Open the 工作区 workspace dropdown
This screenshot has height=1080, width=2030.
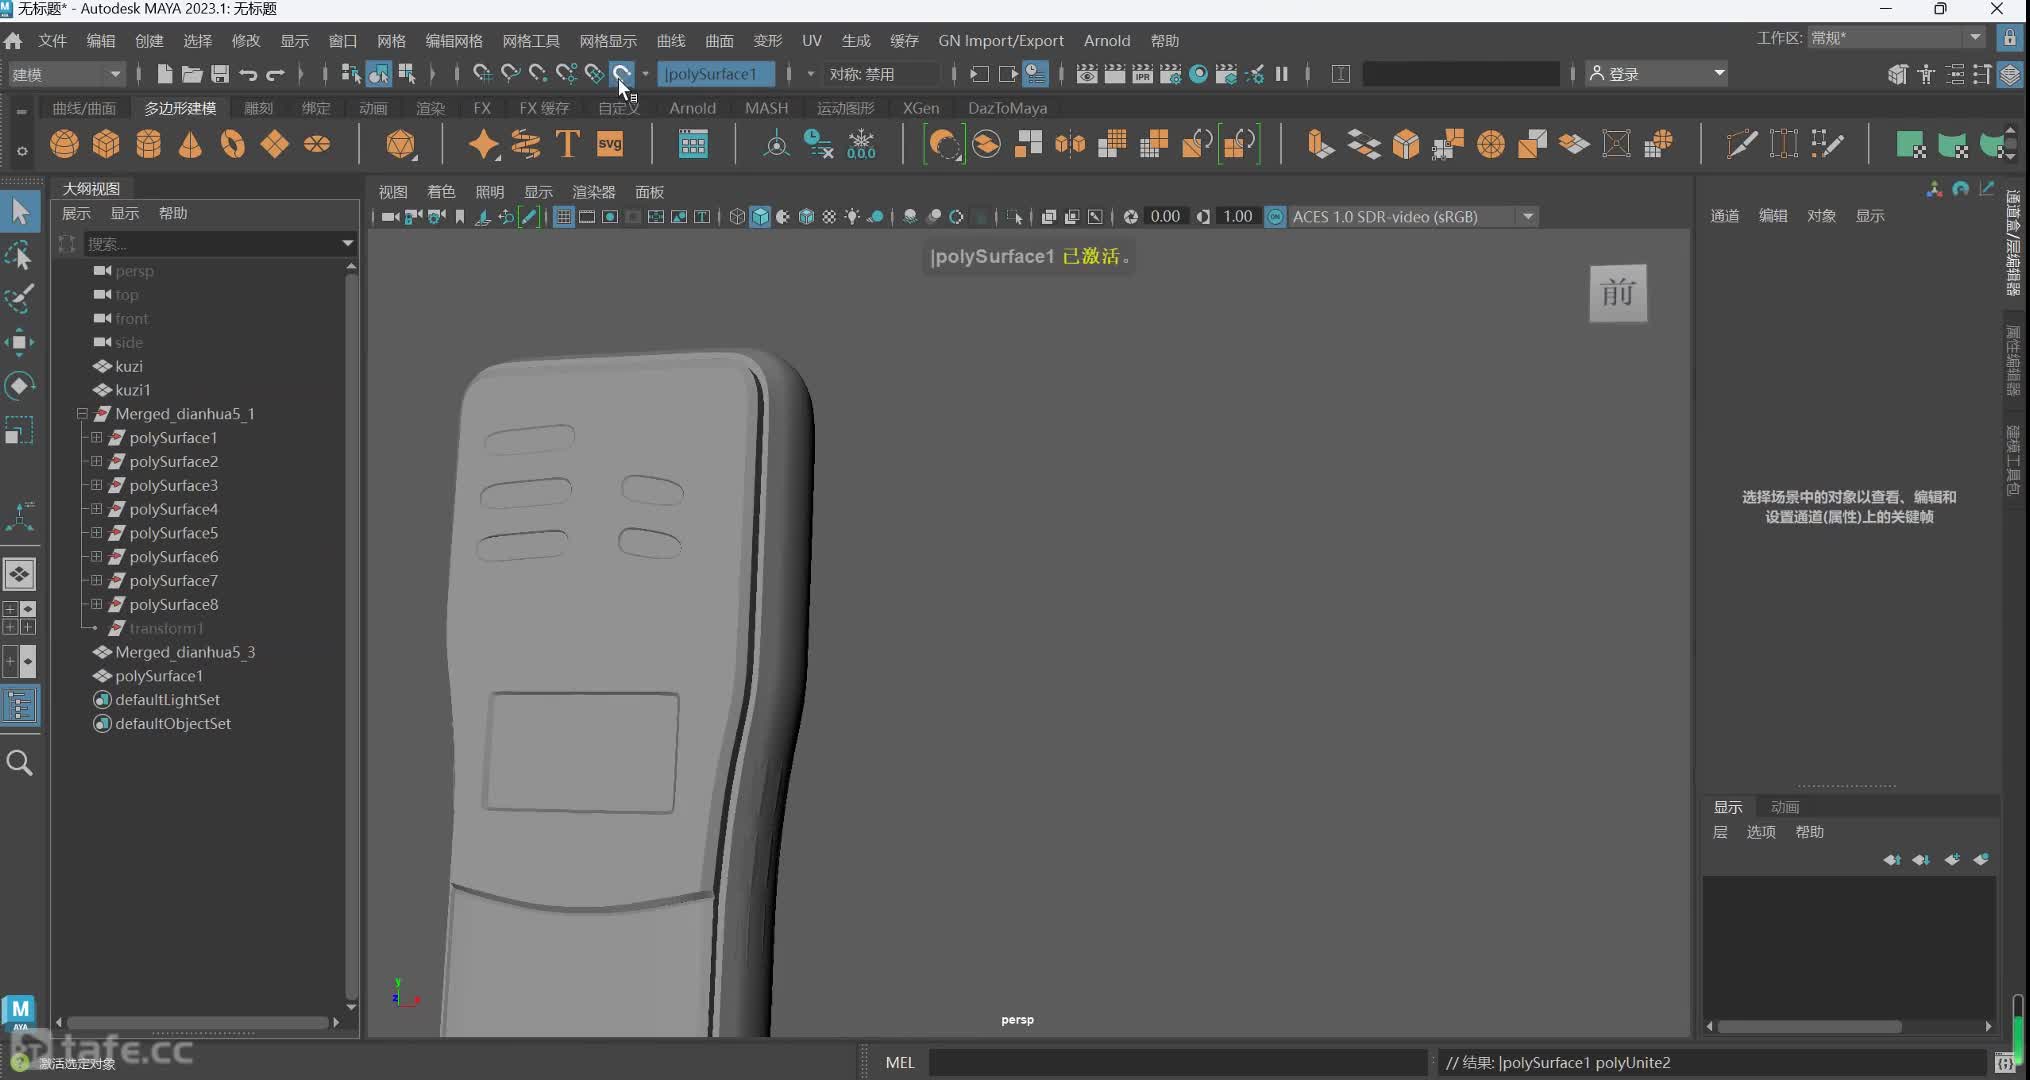pos(1896,38)
